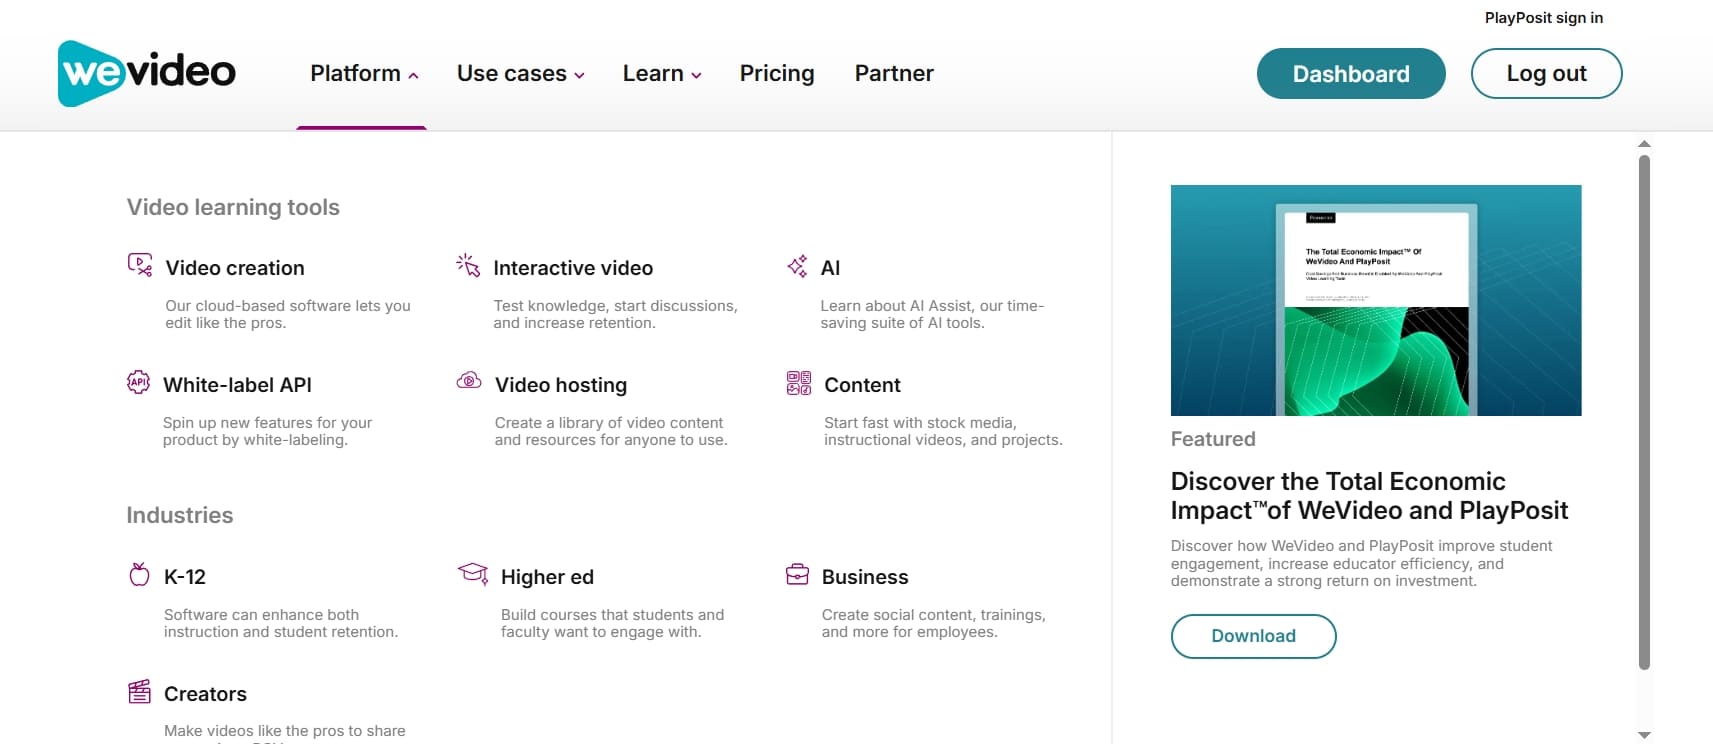Image resolution: width=1713 pixels, height=744 pixels.
Task: Click the 'Industries' section heading
Action: pyautogui.click(x=180, y=515)
